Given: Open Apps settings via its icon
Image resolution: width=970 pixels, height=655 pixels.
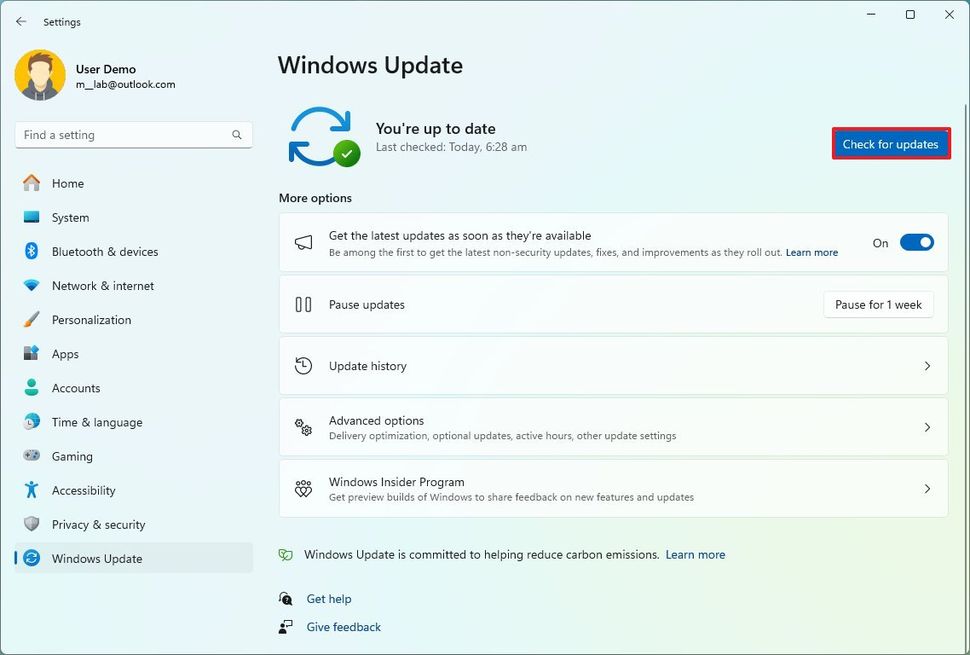Looking at the screenshot, I should pyautogui.click(x=32, y=353).
